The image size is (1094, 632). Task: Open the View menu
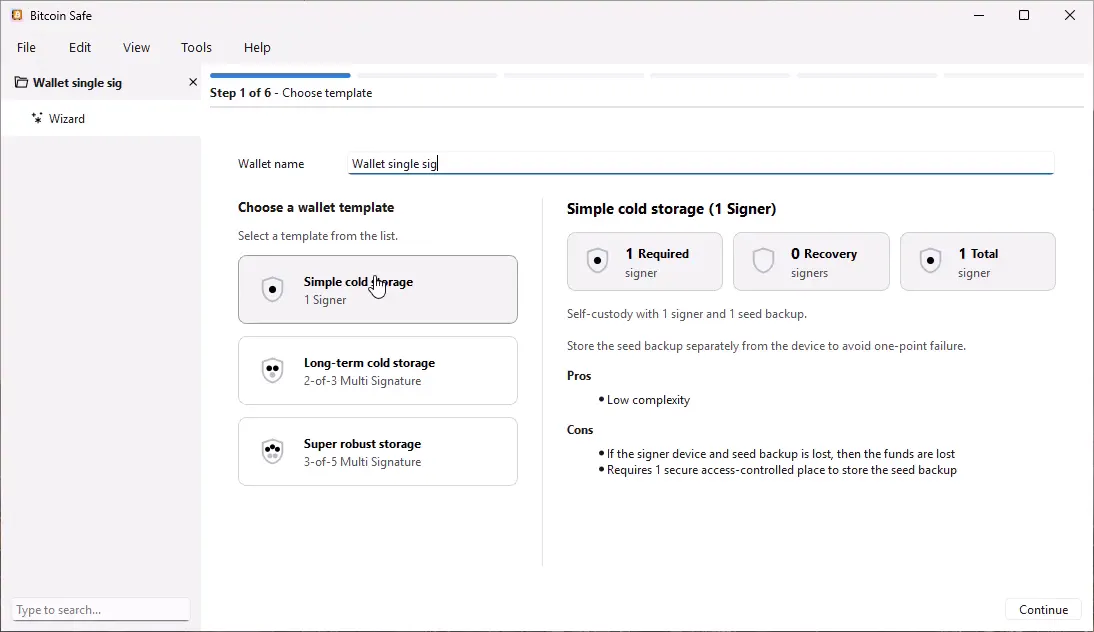136,47
